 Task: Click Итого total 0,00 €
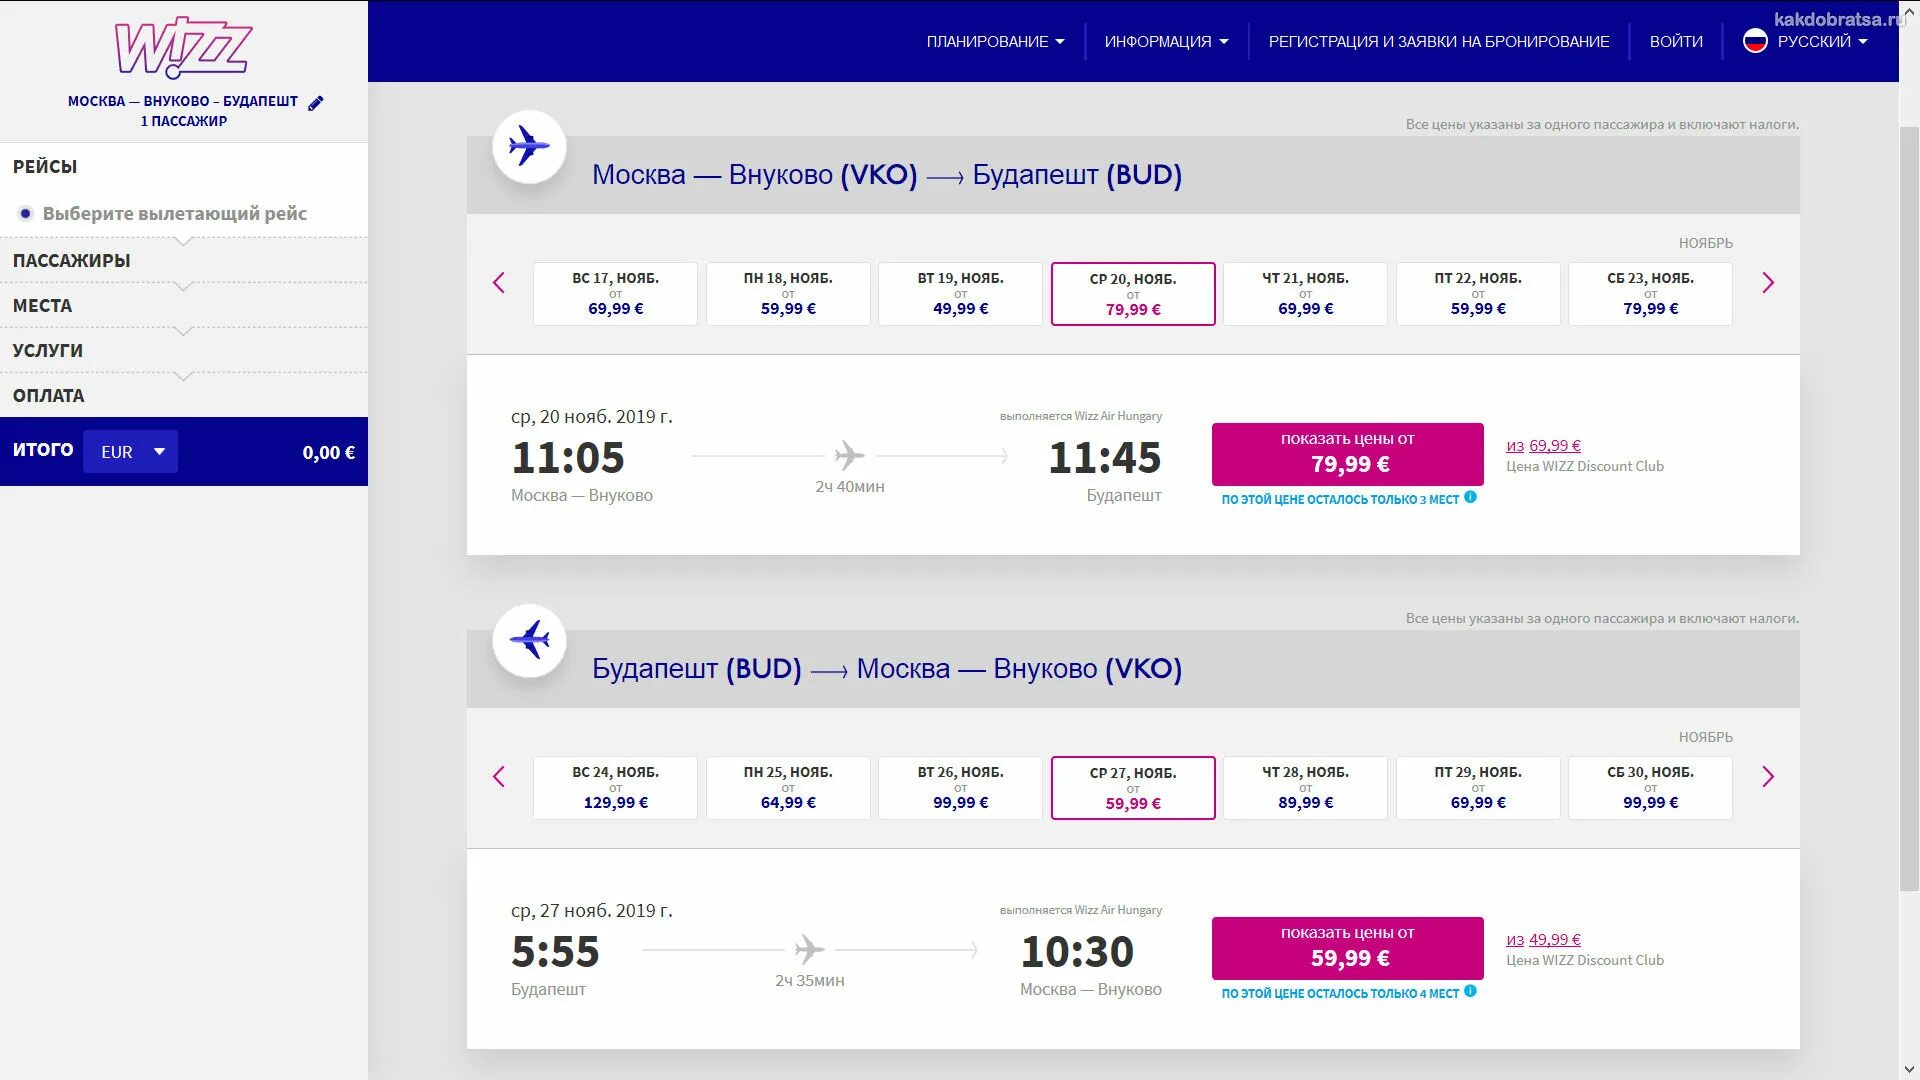click(328, 452)
